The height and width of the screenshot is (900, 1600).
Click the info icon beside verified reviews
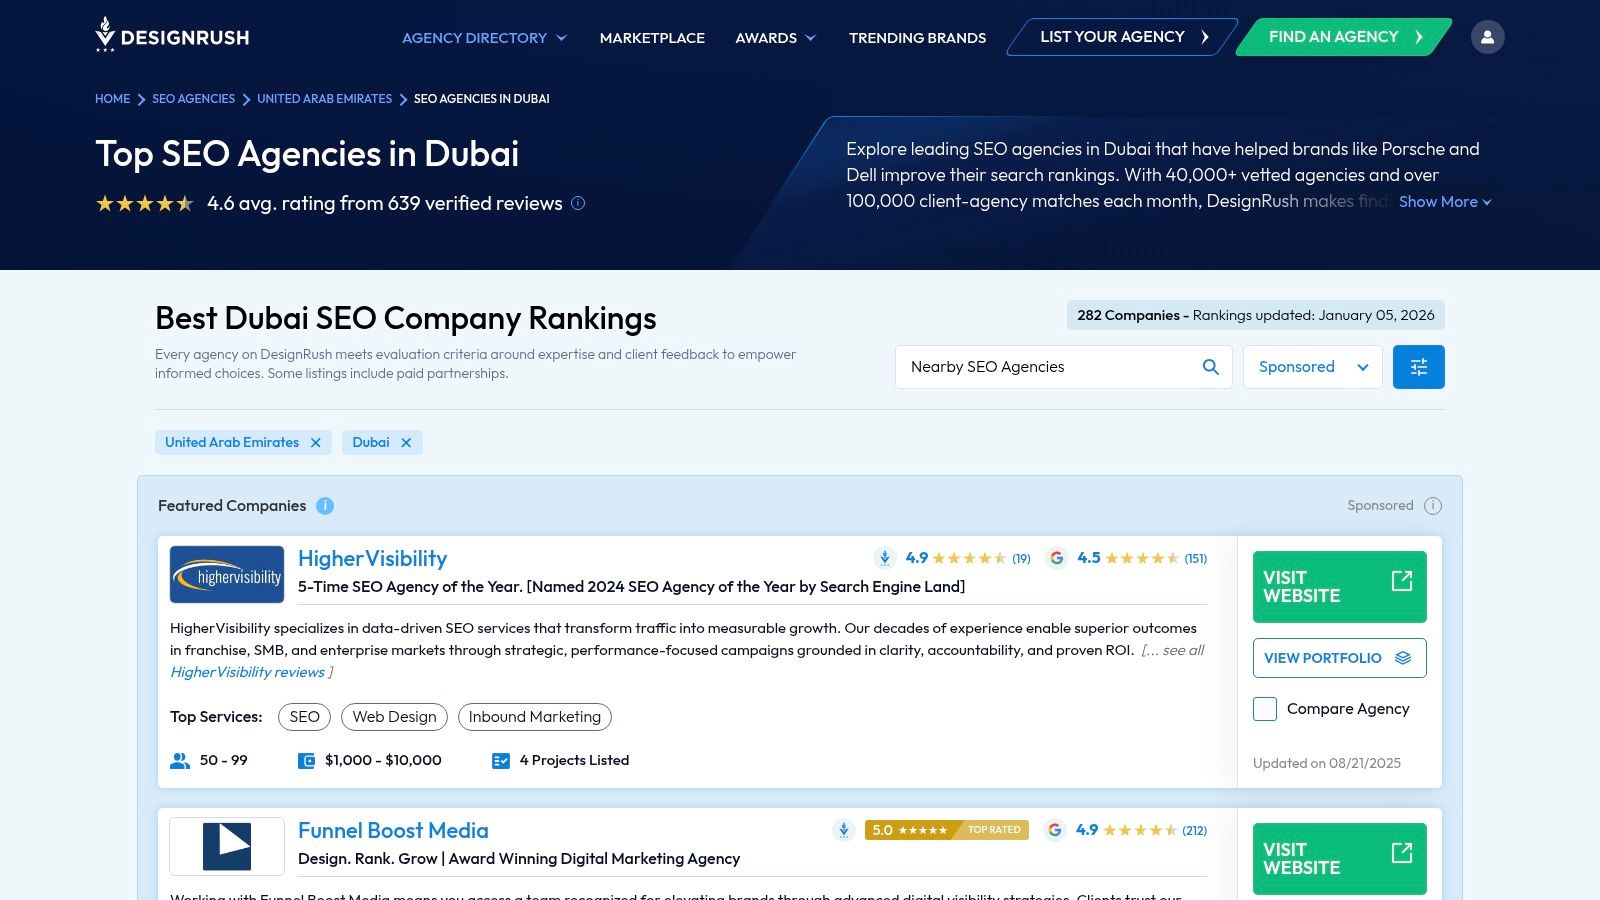tap(578, 203)
